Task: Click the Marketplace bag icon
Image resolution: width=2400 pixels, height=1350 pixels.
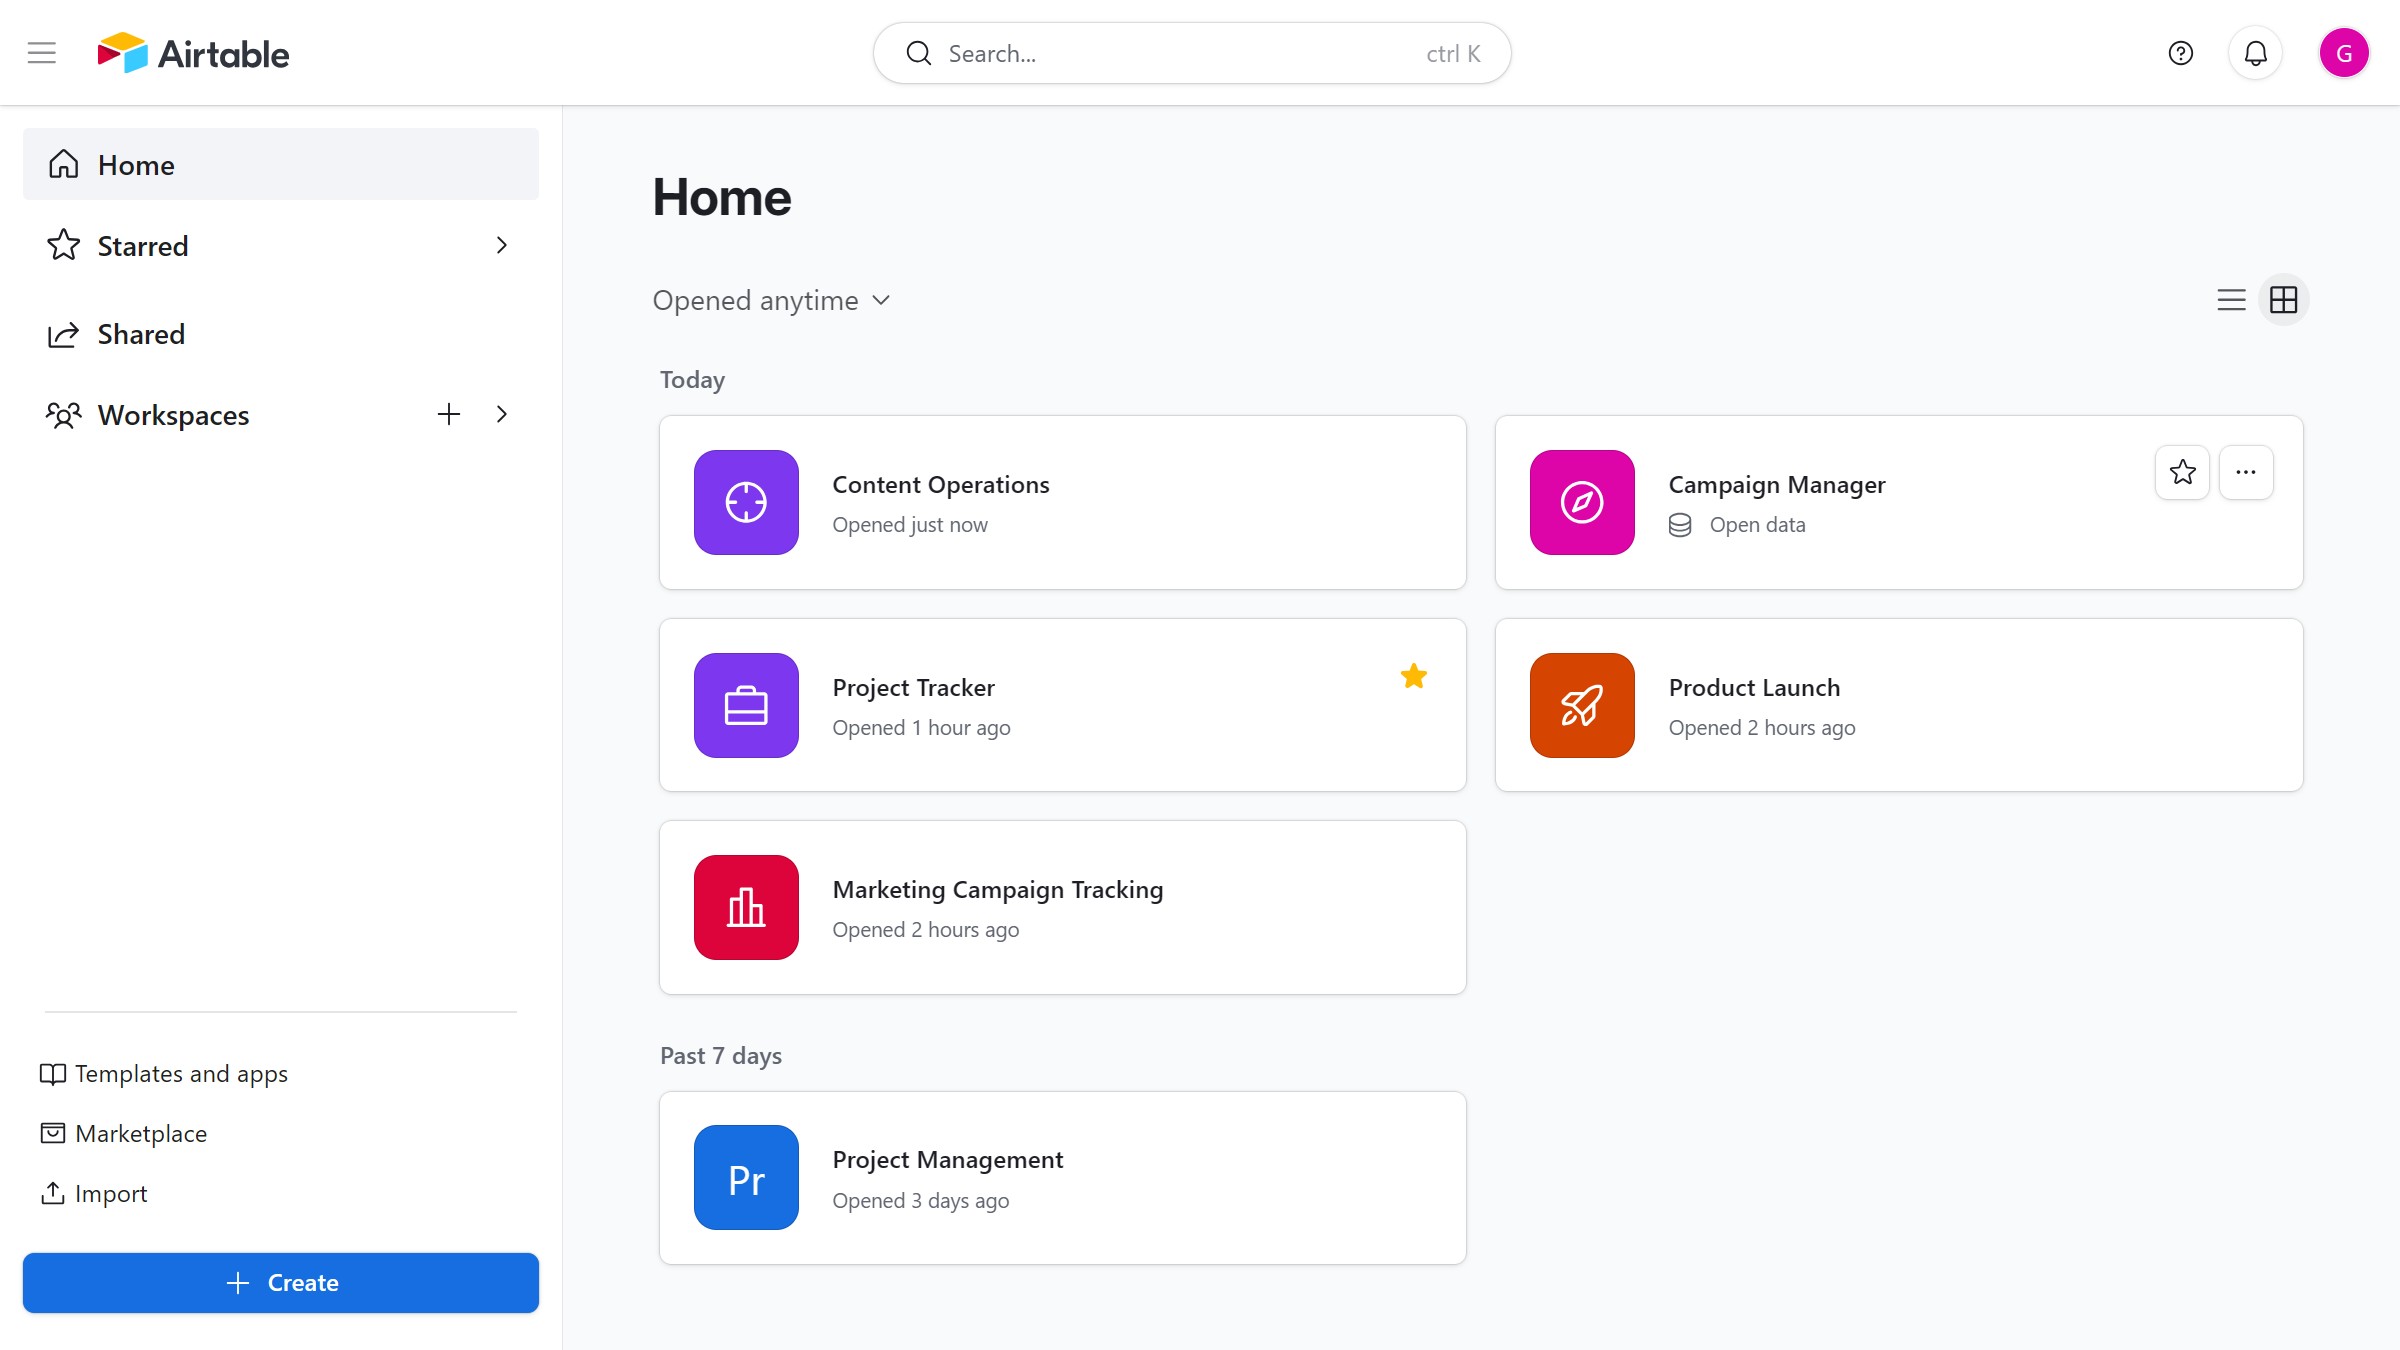Action: point(53,1133)
